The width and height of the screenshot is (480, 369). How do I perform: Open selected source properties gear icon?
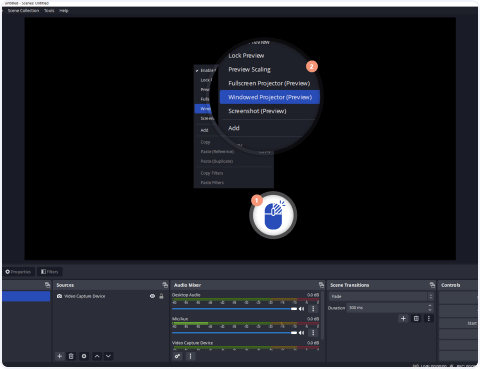[x=84, y=356]
